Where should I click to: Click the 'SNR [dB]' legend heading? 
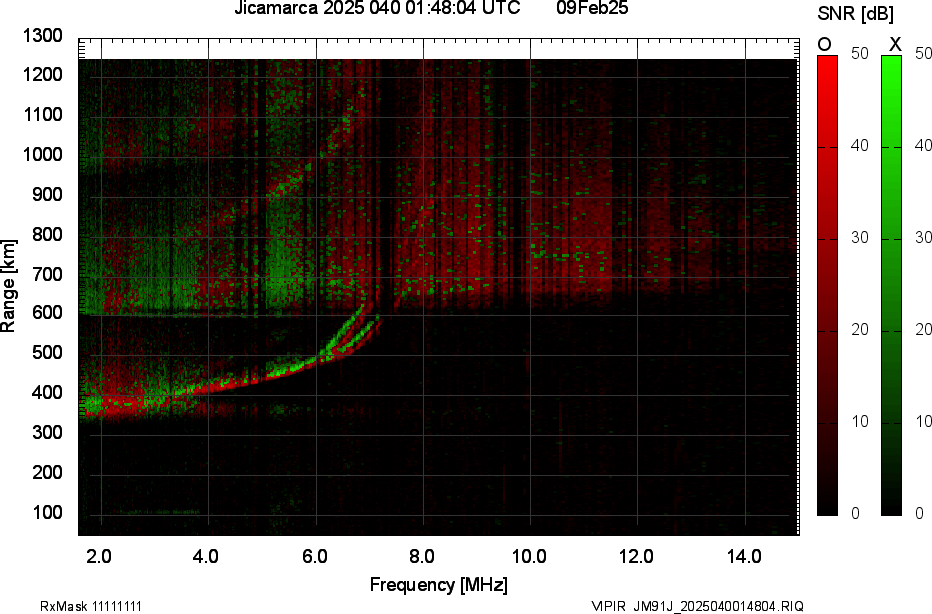pos(855,14)
